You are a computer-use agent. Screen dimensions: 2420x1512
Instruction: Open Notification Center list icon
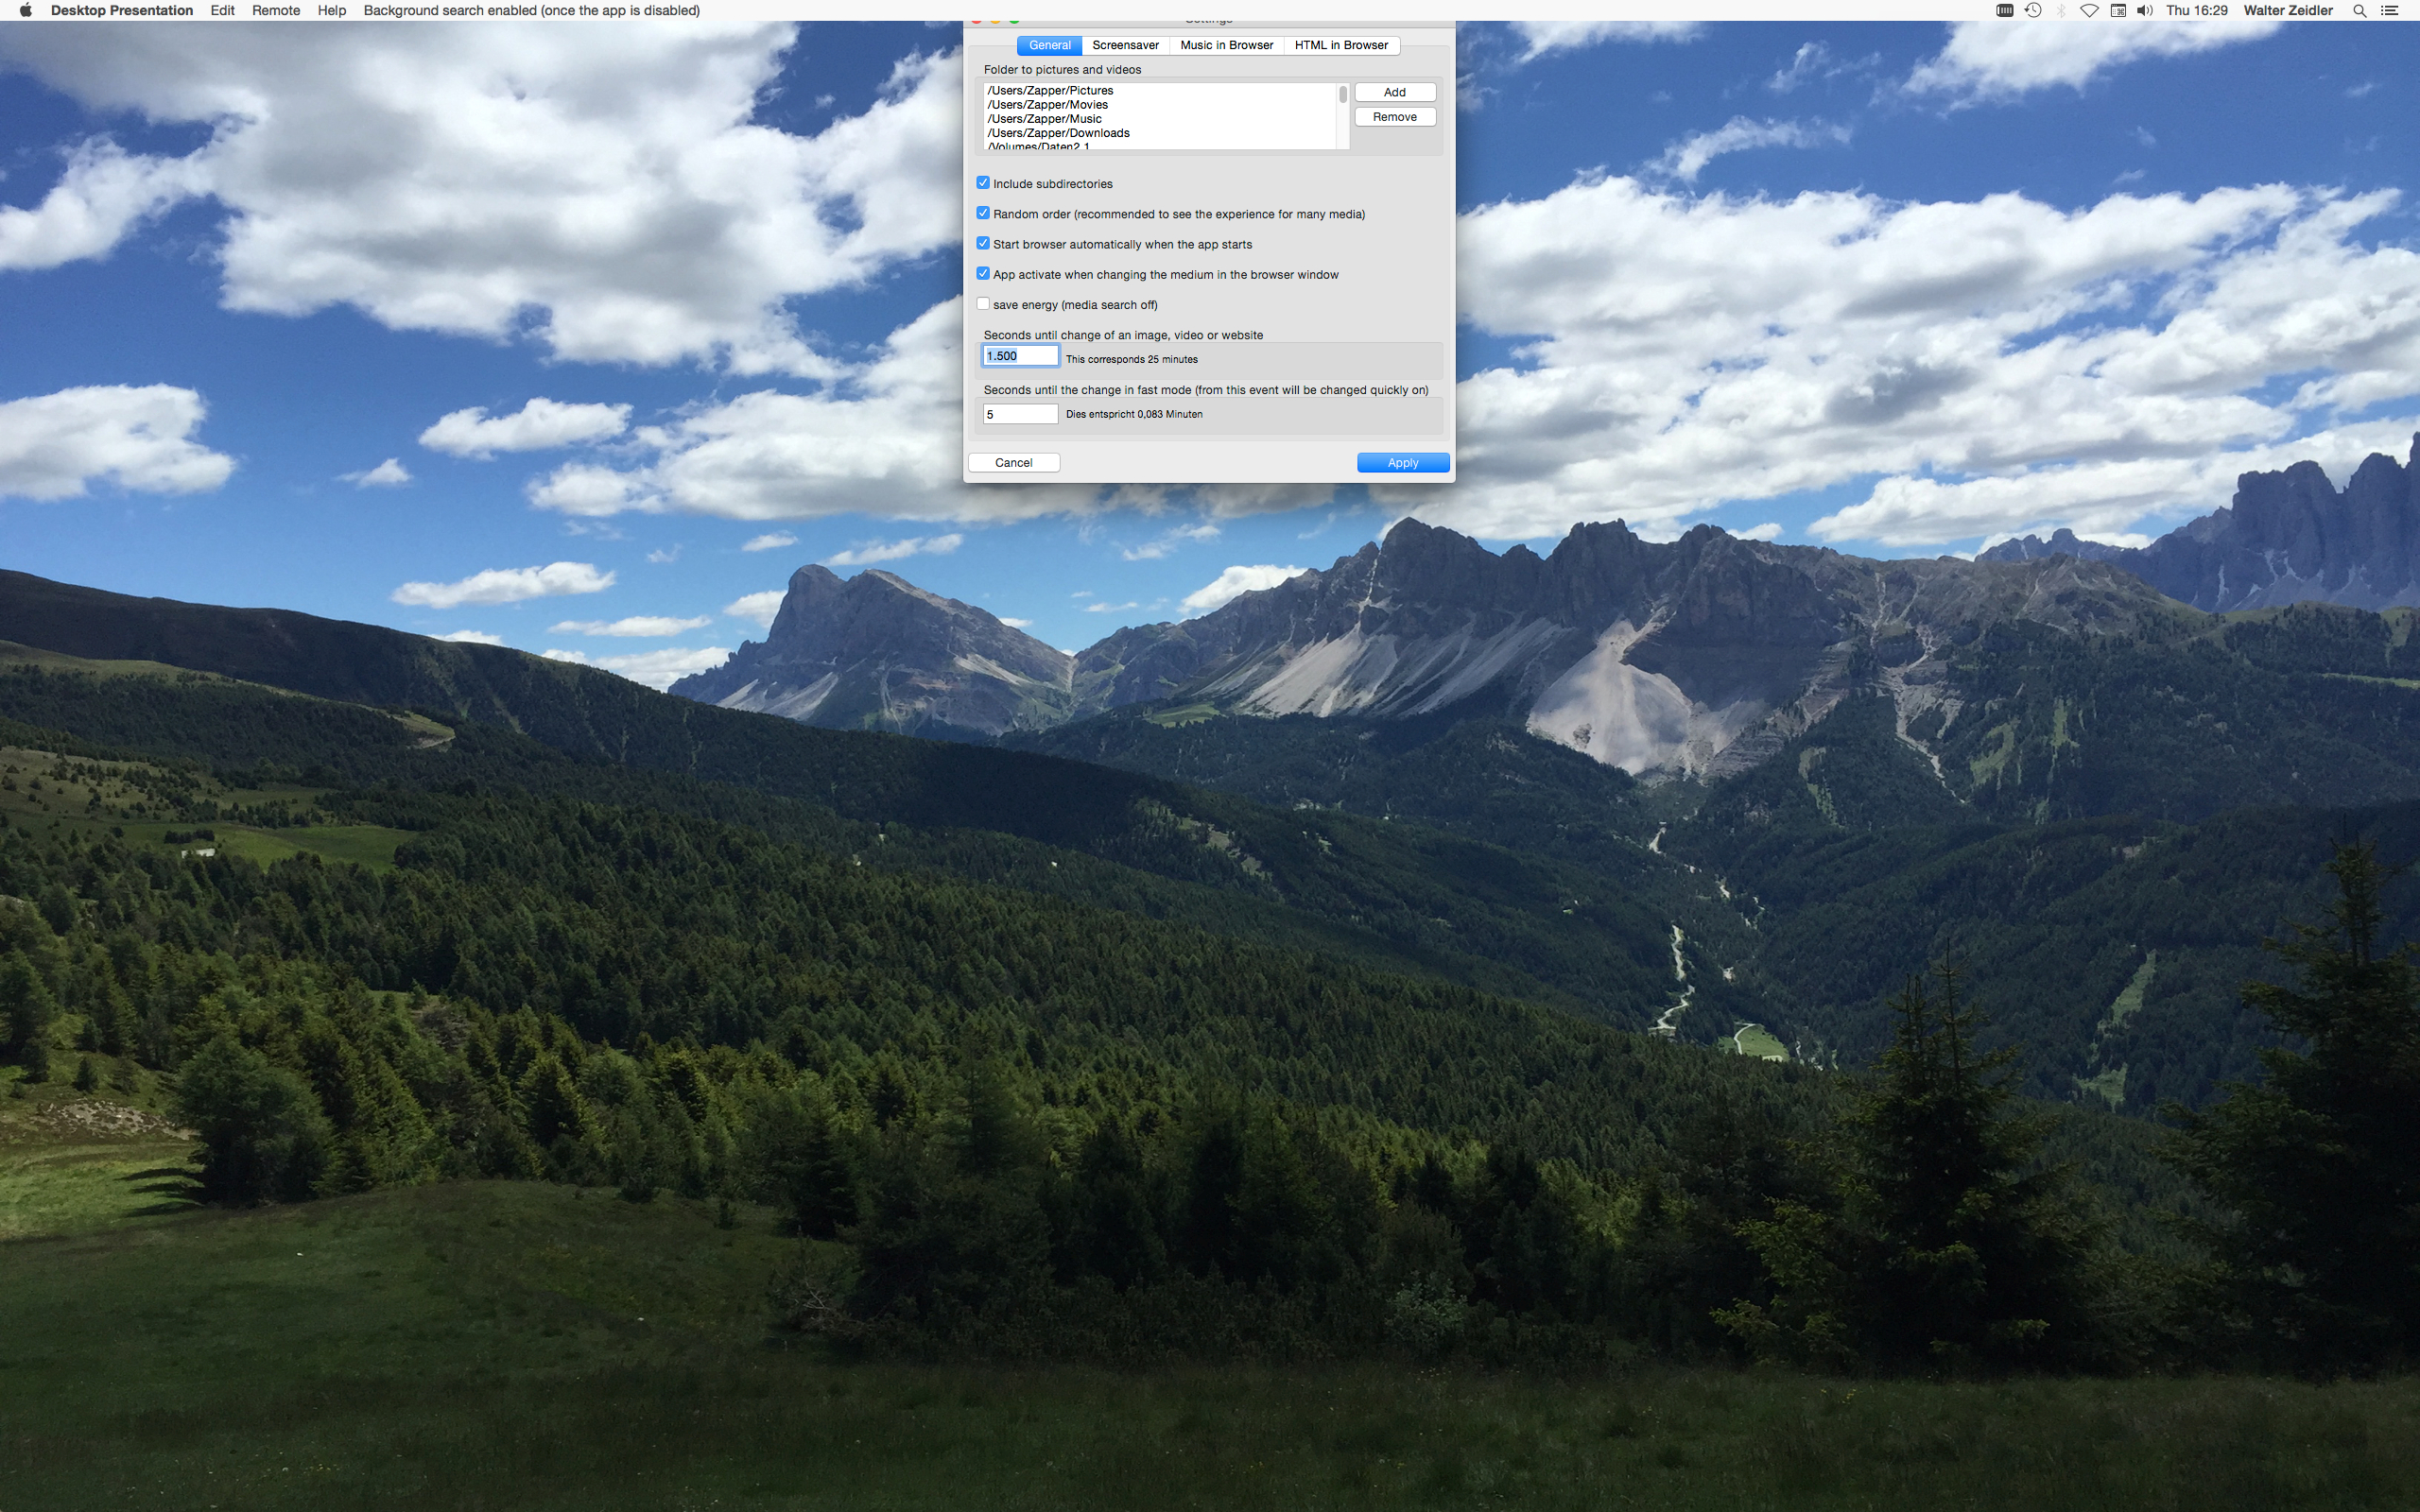2390,10
